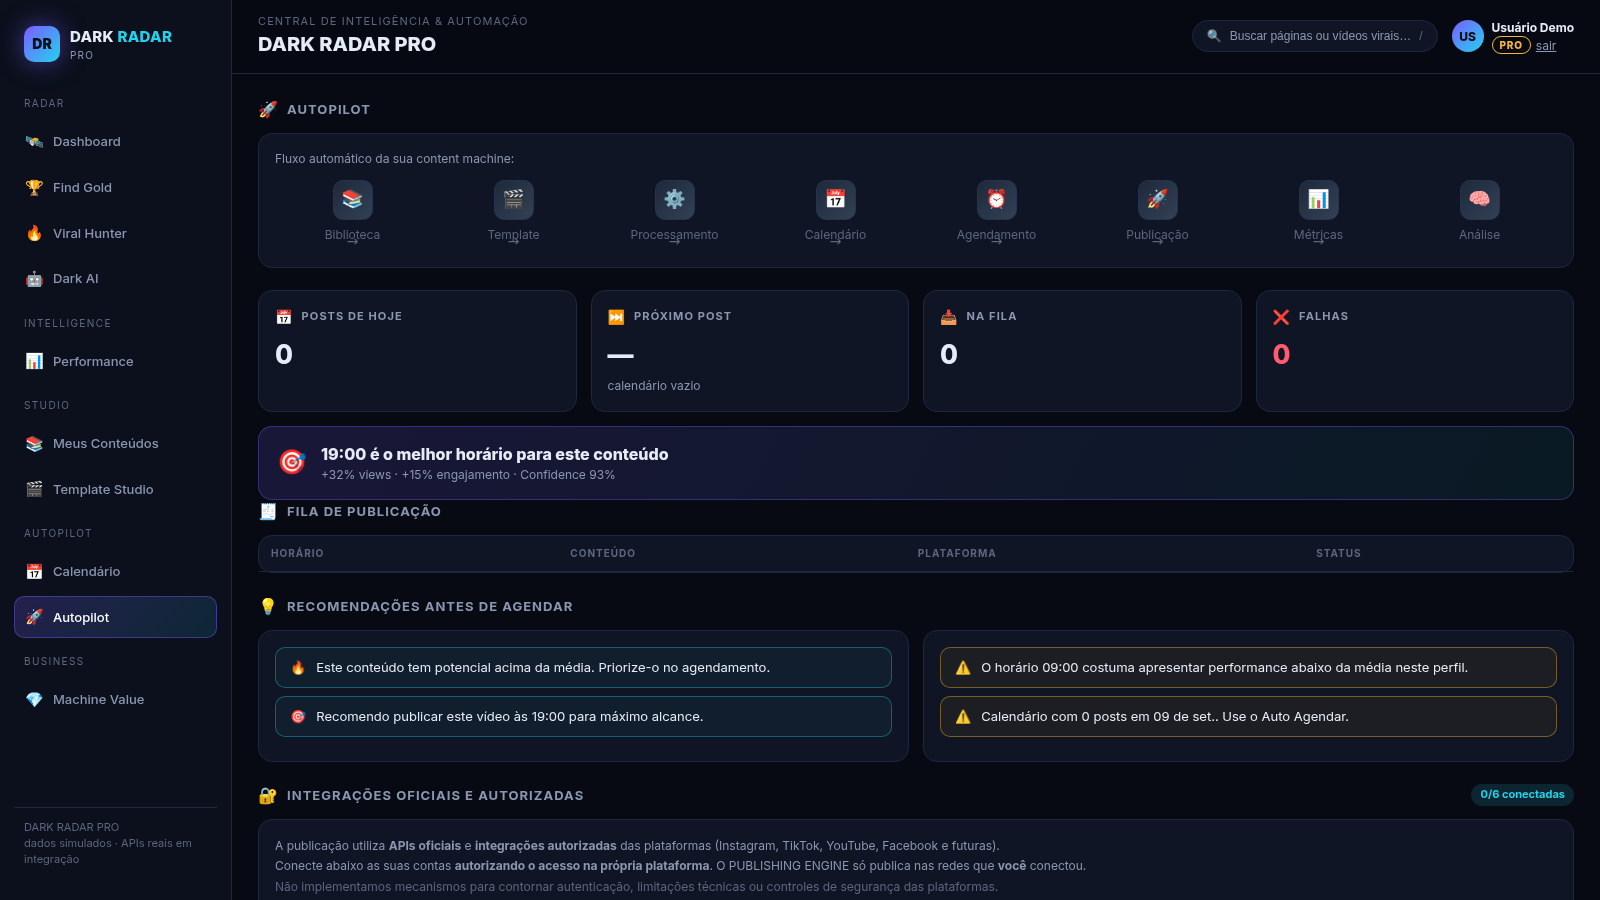This screenshot has width=1600, height=900.
Task: Click the Autopilot heading rocket icon
Action: 268,110
